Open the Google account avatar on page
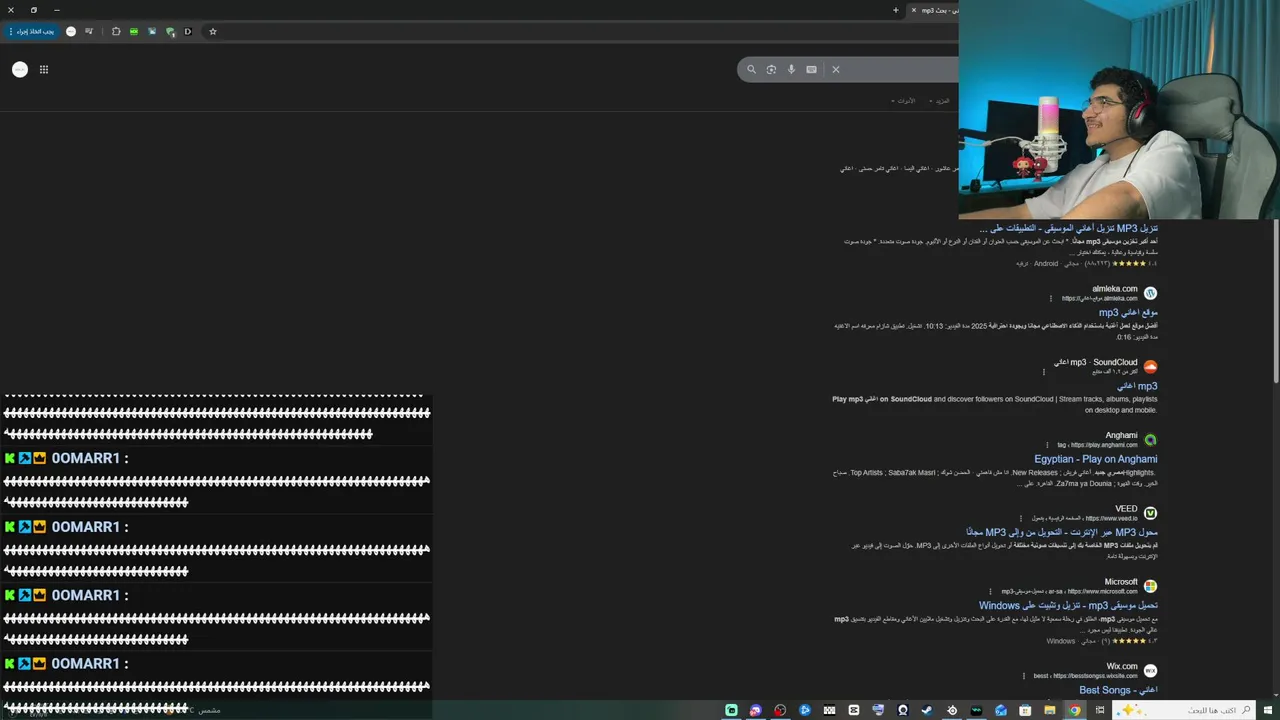The width and height of the screenshot is (1280, 720). coord(20,69)
